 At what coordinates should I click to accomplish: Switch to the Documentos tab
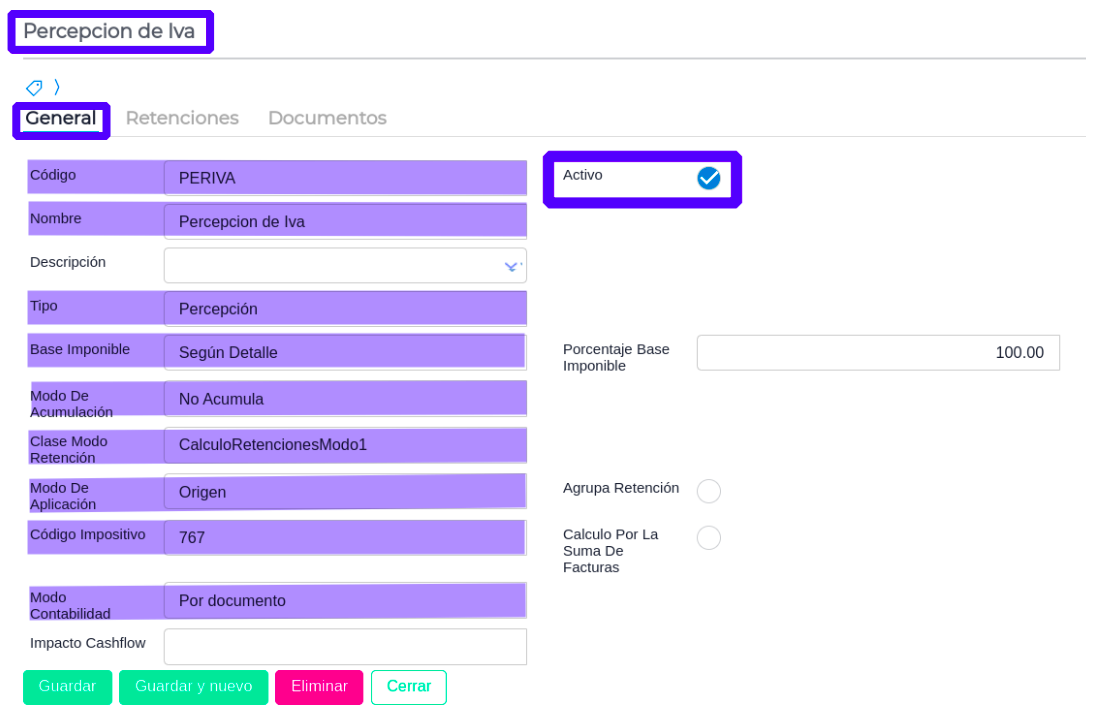coord(327,118)
